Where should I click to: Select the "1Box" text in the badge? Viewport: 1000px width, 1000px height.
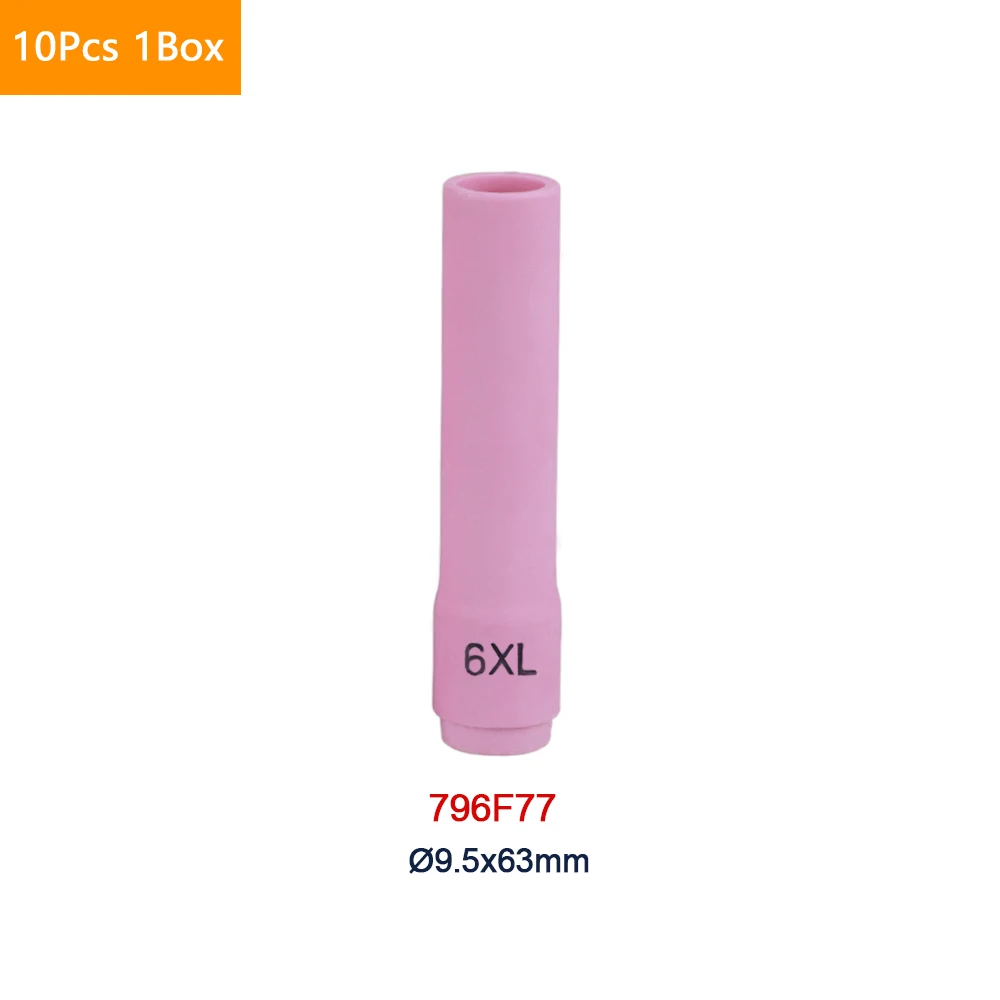click(x=179, y=47)
